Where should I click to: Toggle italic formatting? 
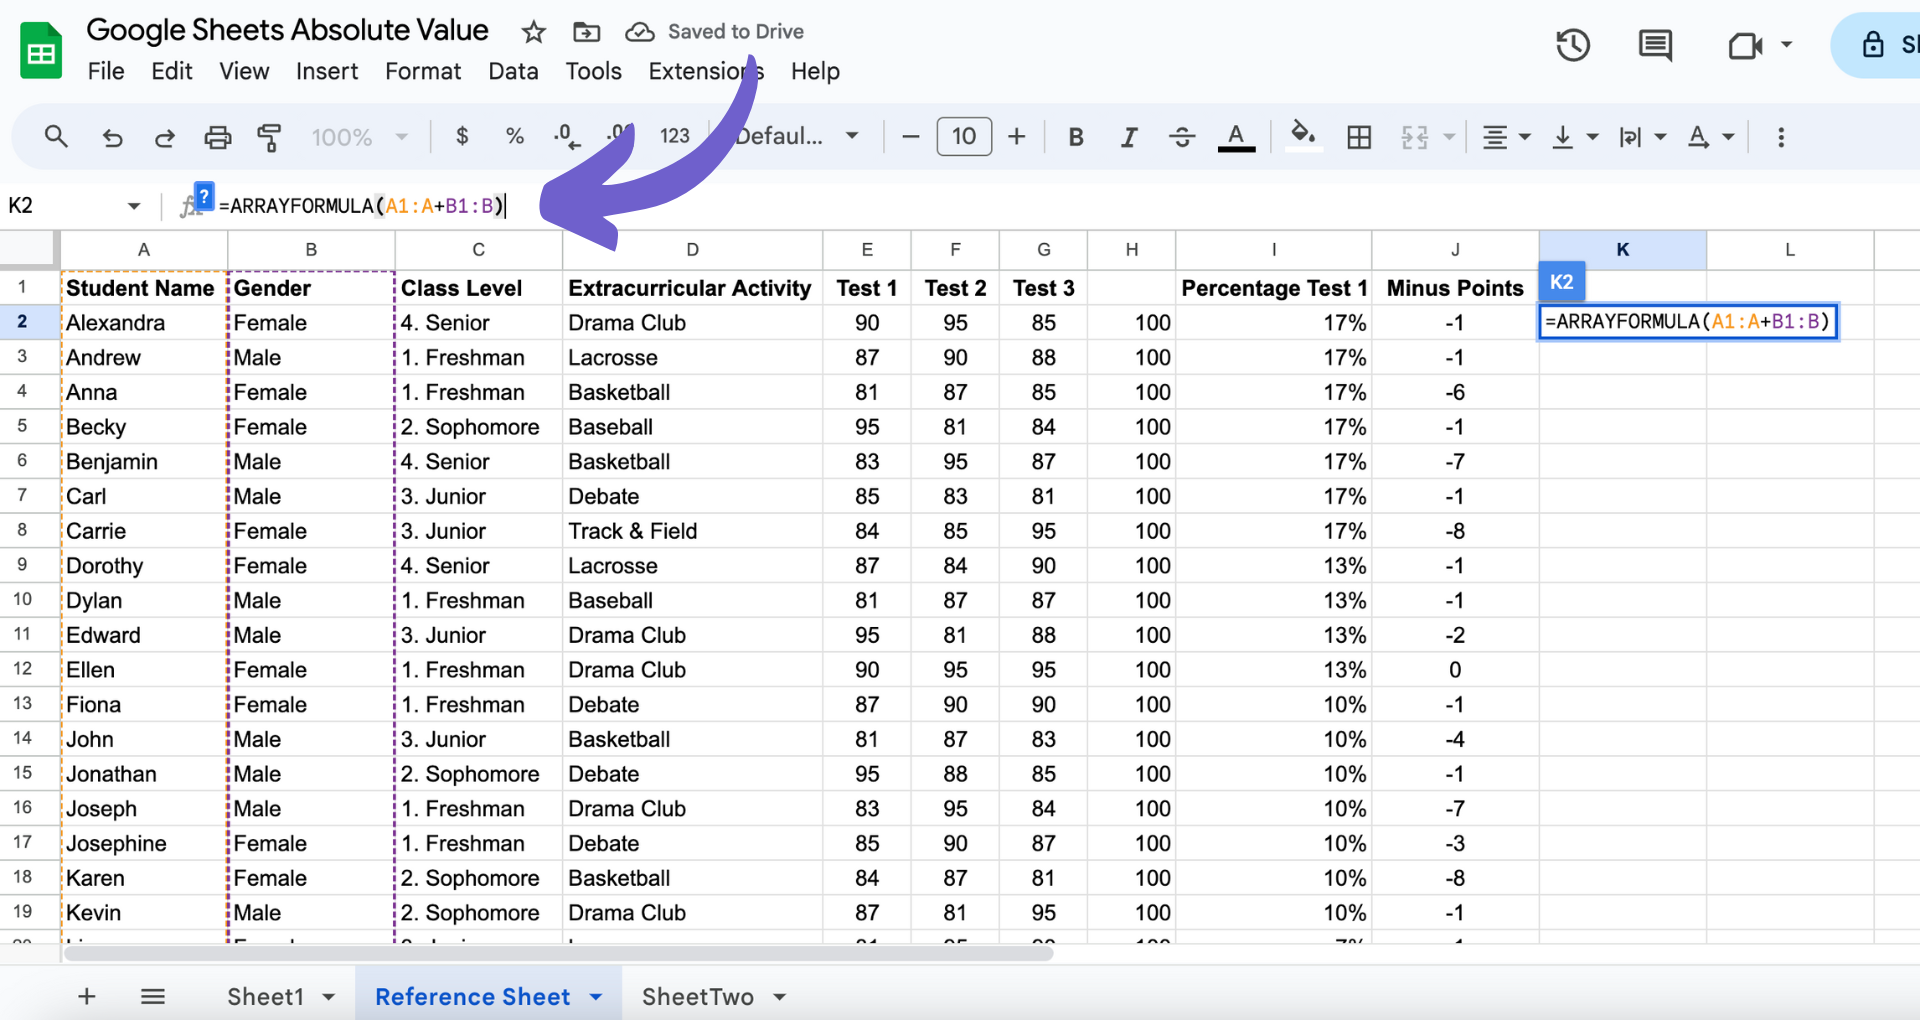point(1129,137)
